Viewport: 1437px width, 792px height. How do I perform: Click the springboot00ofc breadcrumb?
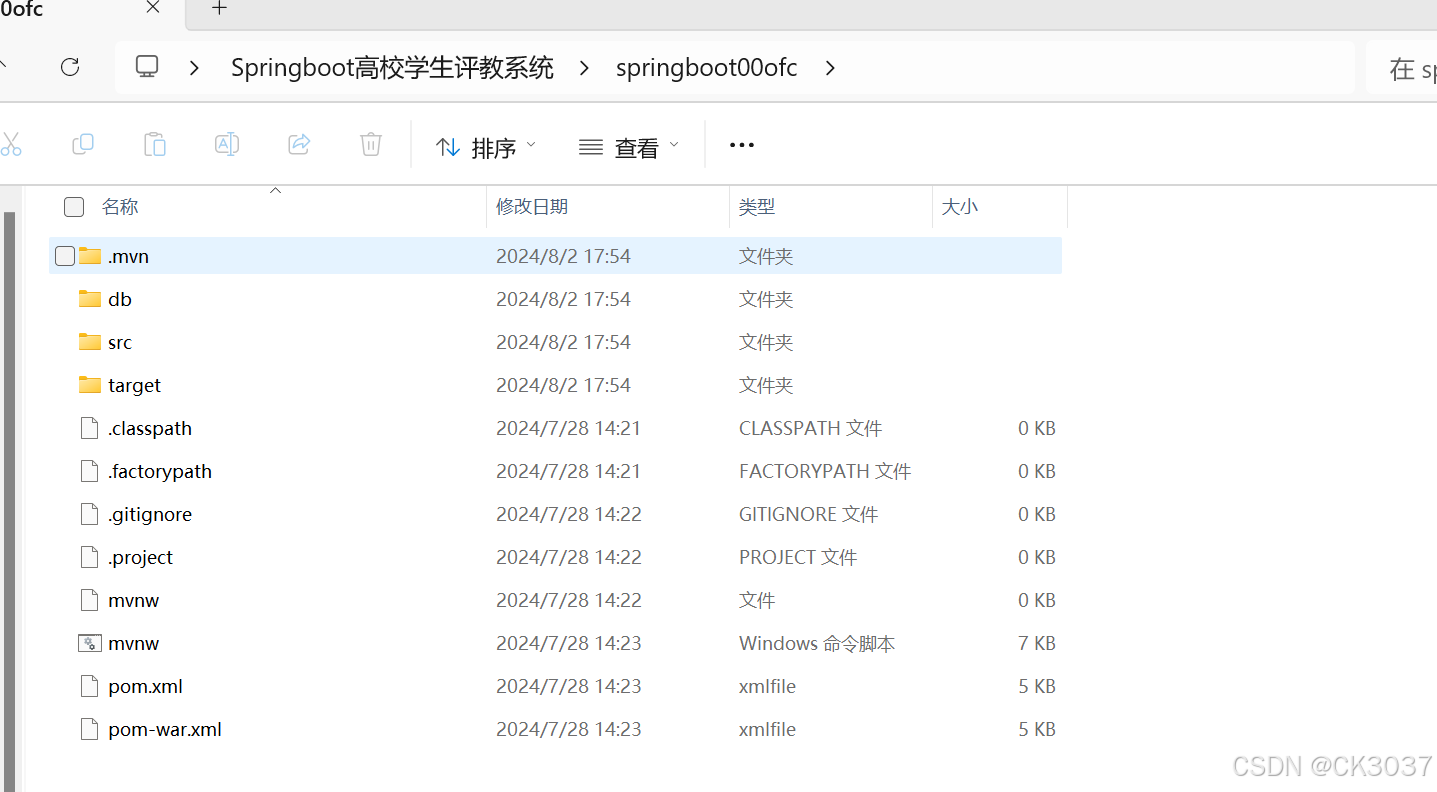[x=706, y=67]
